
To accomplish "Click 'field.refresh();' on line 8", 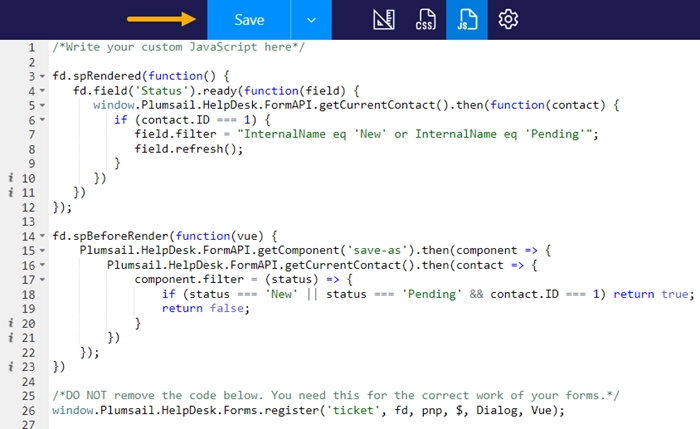I will click(x=189, y=149).
